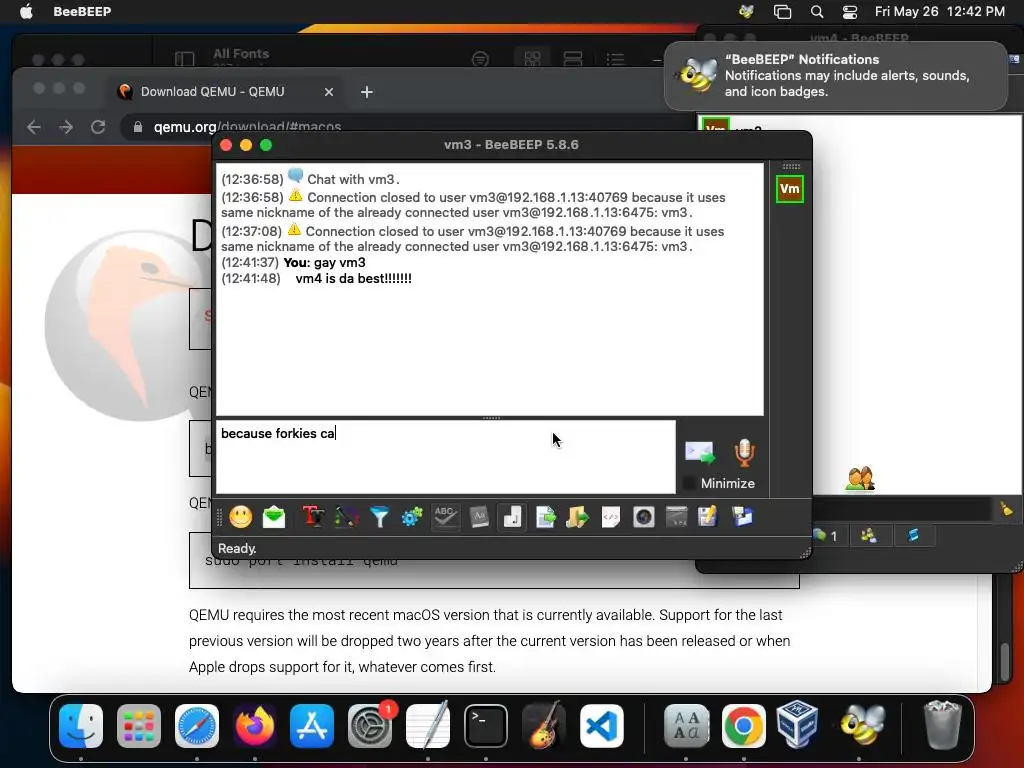
Task: Click the 'Chat with vm3.' header line
Action: pyautogui.click(x=353, y=179)
